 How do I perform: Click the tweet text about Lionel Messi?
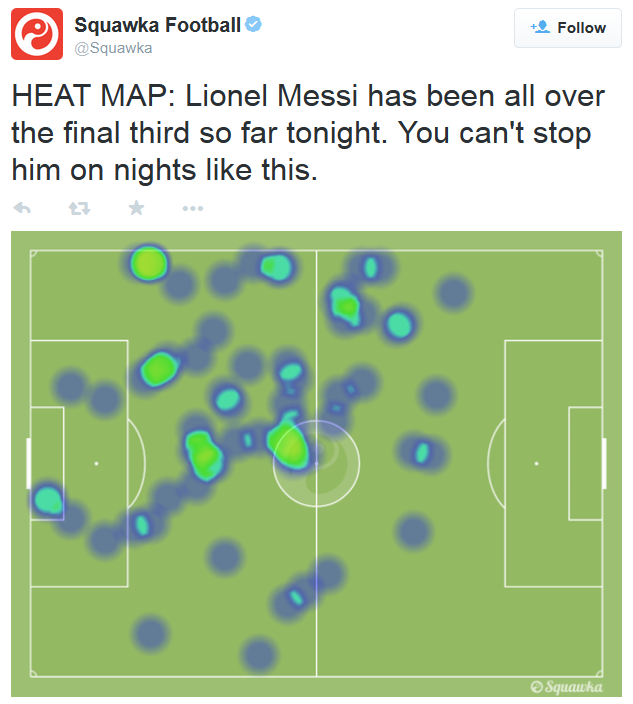point(310,133)
